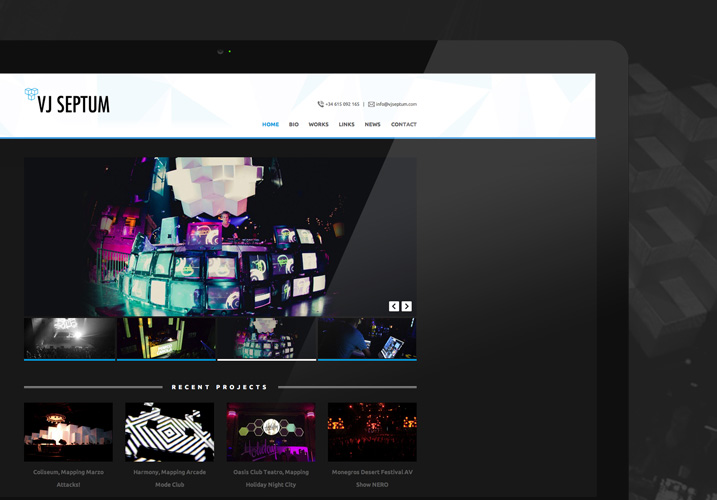Navigate to the LINKS page
This screenshot has height=500, width=717.
tap(346, 125)
